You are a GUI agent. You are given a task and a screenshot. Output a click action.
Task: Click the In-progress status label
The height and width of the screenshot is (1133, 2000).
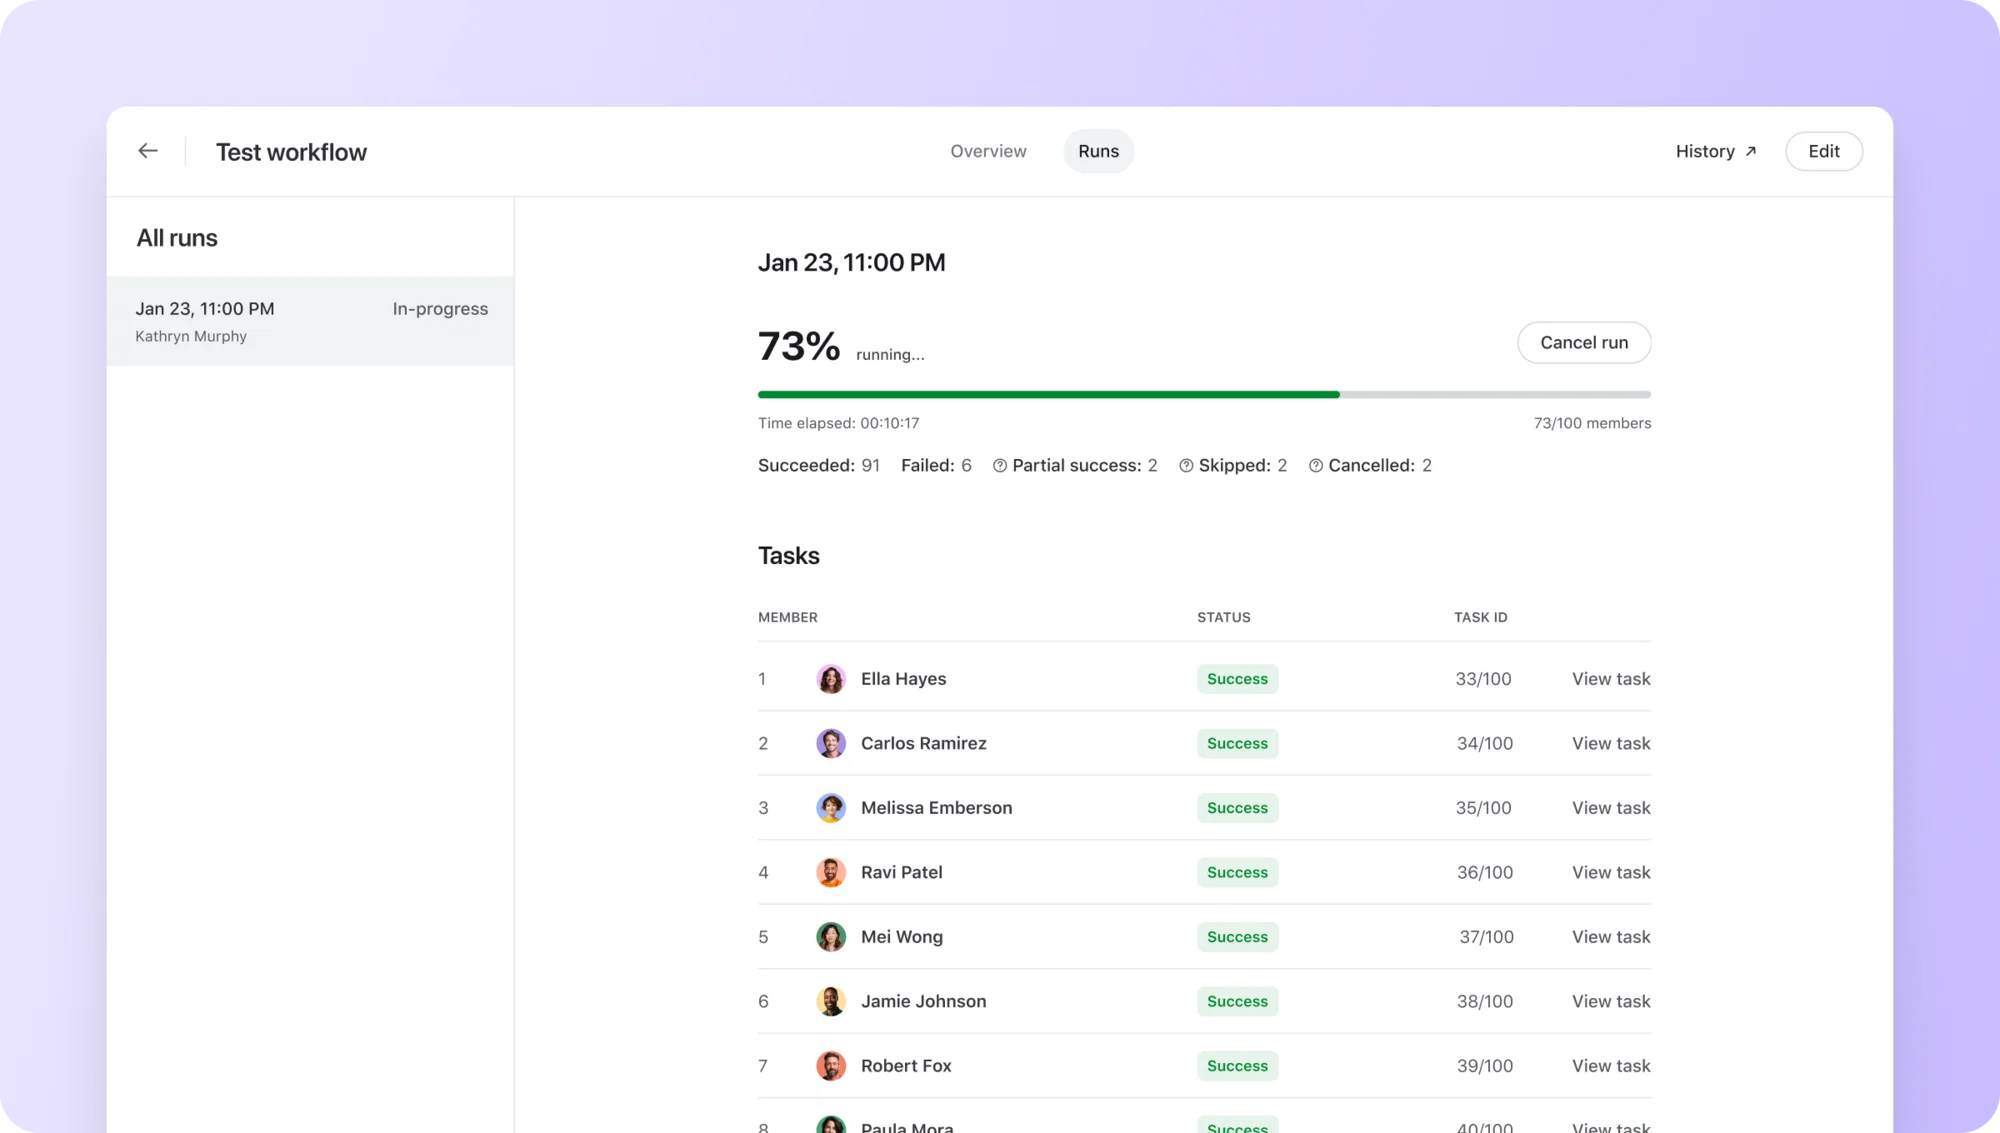440,309
